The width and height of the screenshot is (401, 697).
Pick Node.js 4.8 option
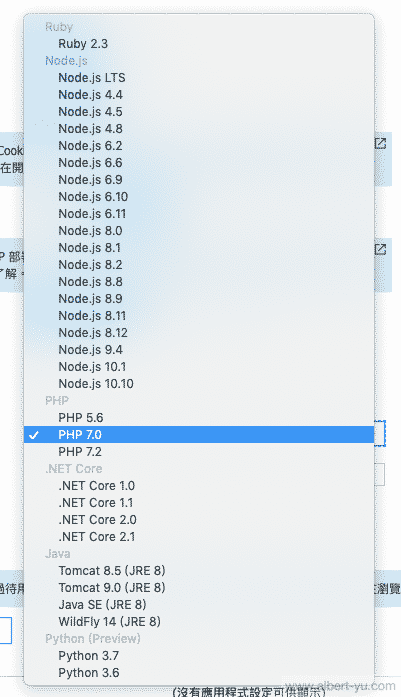coord(199,128)
